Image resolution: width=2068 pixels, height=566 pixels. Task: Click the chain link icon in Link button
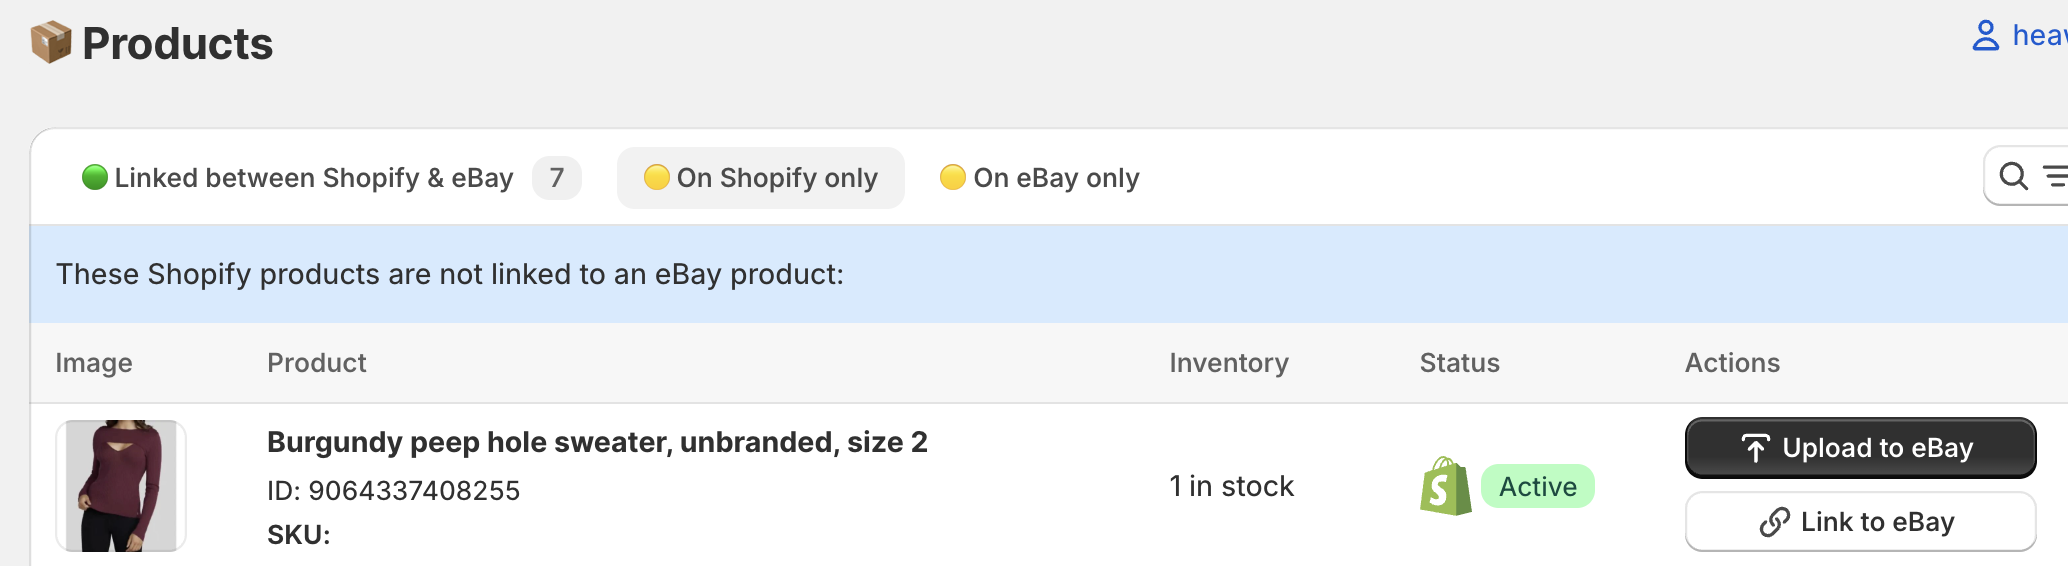1774,522
